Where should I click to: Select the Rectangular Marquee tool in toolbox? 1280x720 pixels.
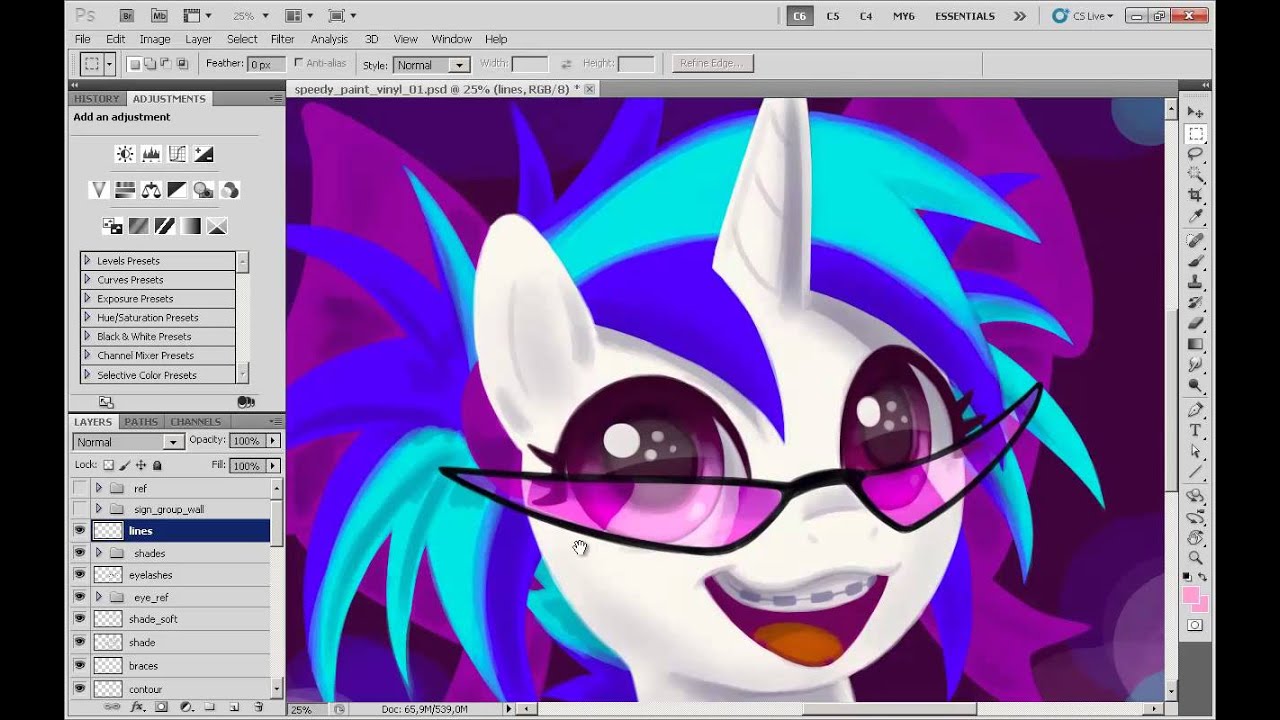tap(1195, 133)
